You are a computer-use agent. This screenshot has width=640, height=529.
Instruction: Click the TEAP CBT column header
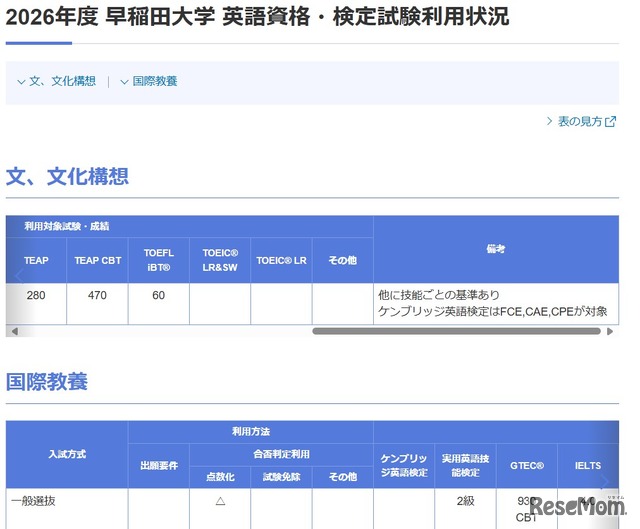pos(98,260)
